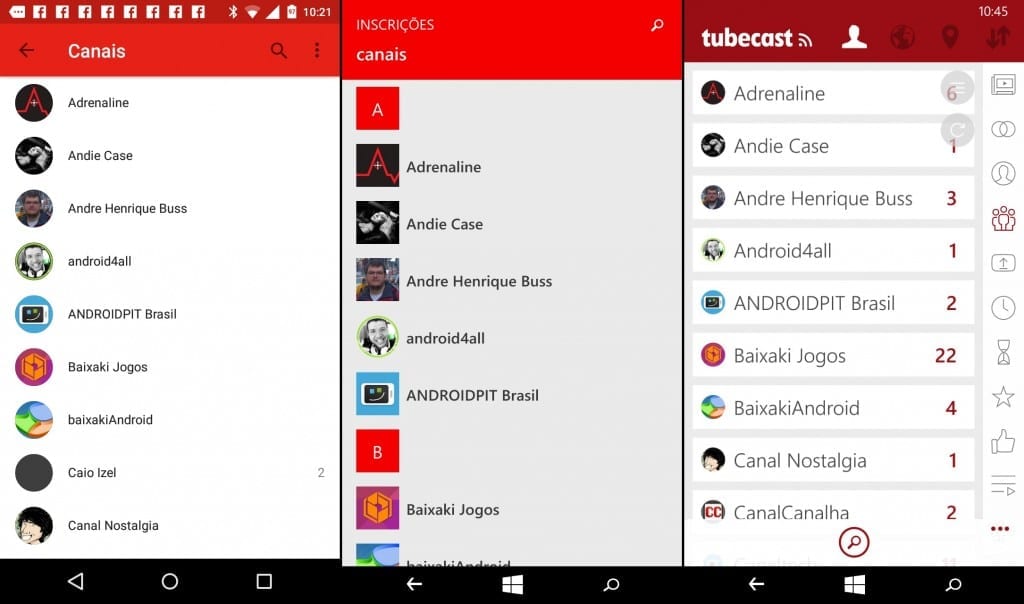Click the Andie Case thumbnail in Inscrições

[377, 223]
